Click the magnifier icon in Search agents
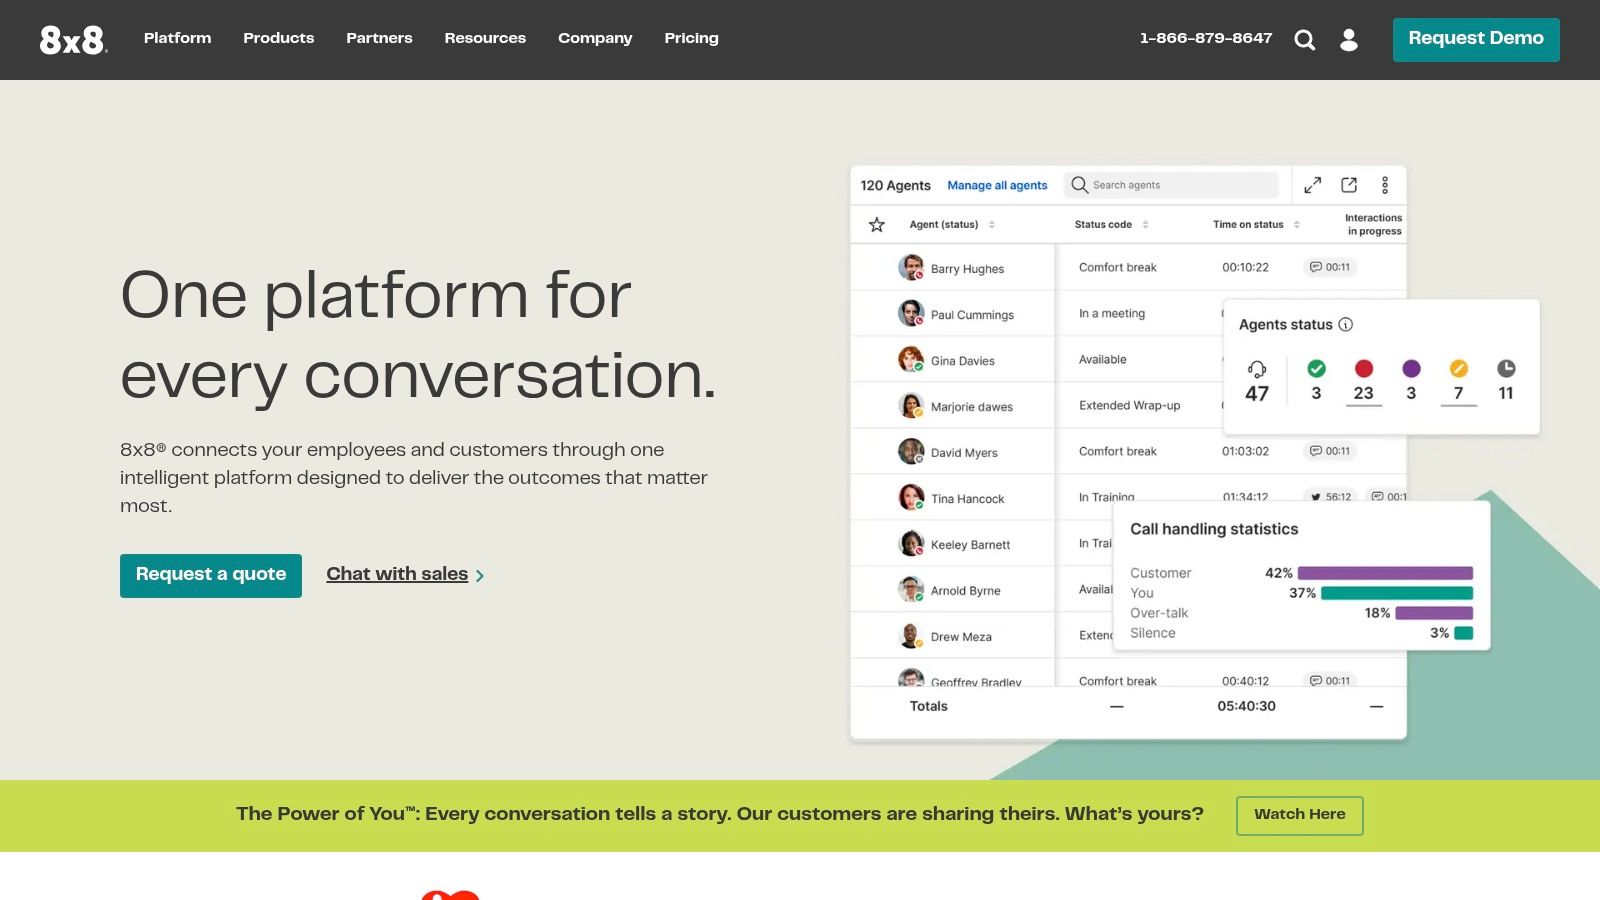 point(1079,185)
